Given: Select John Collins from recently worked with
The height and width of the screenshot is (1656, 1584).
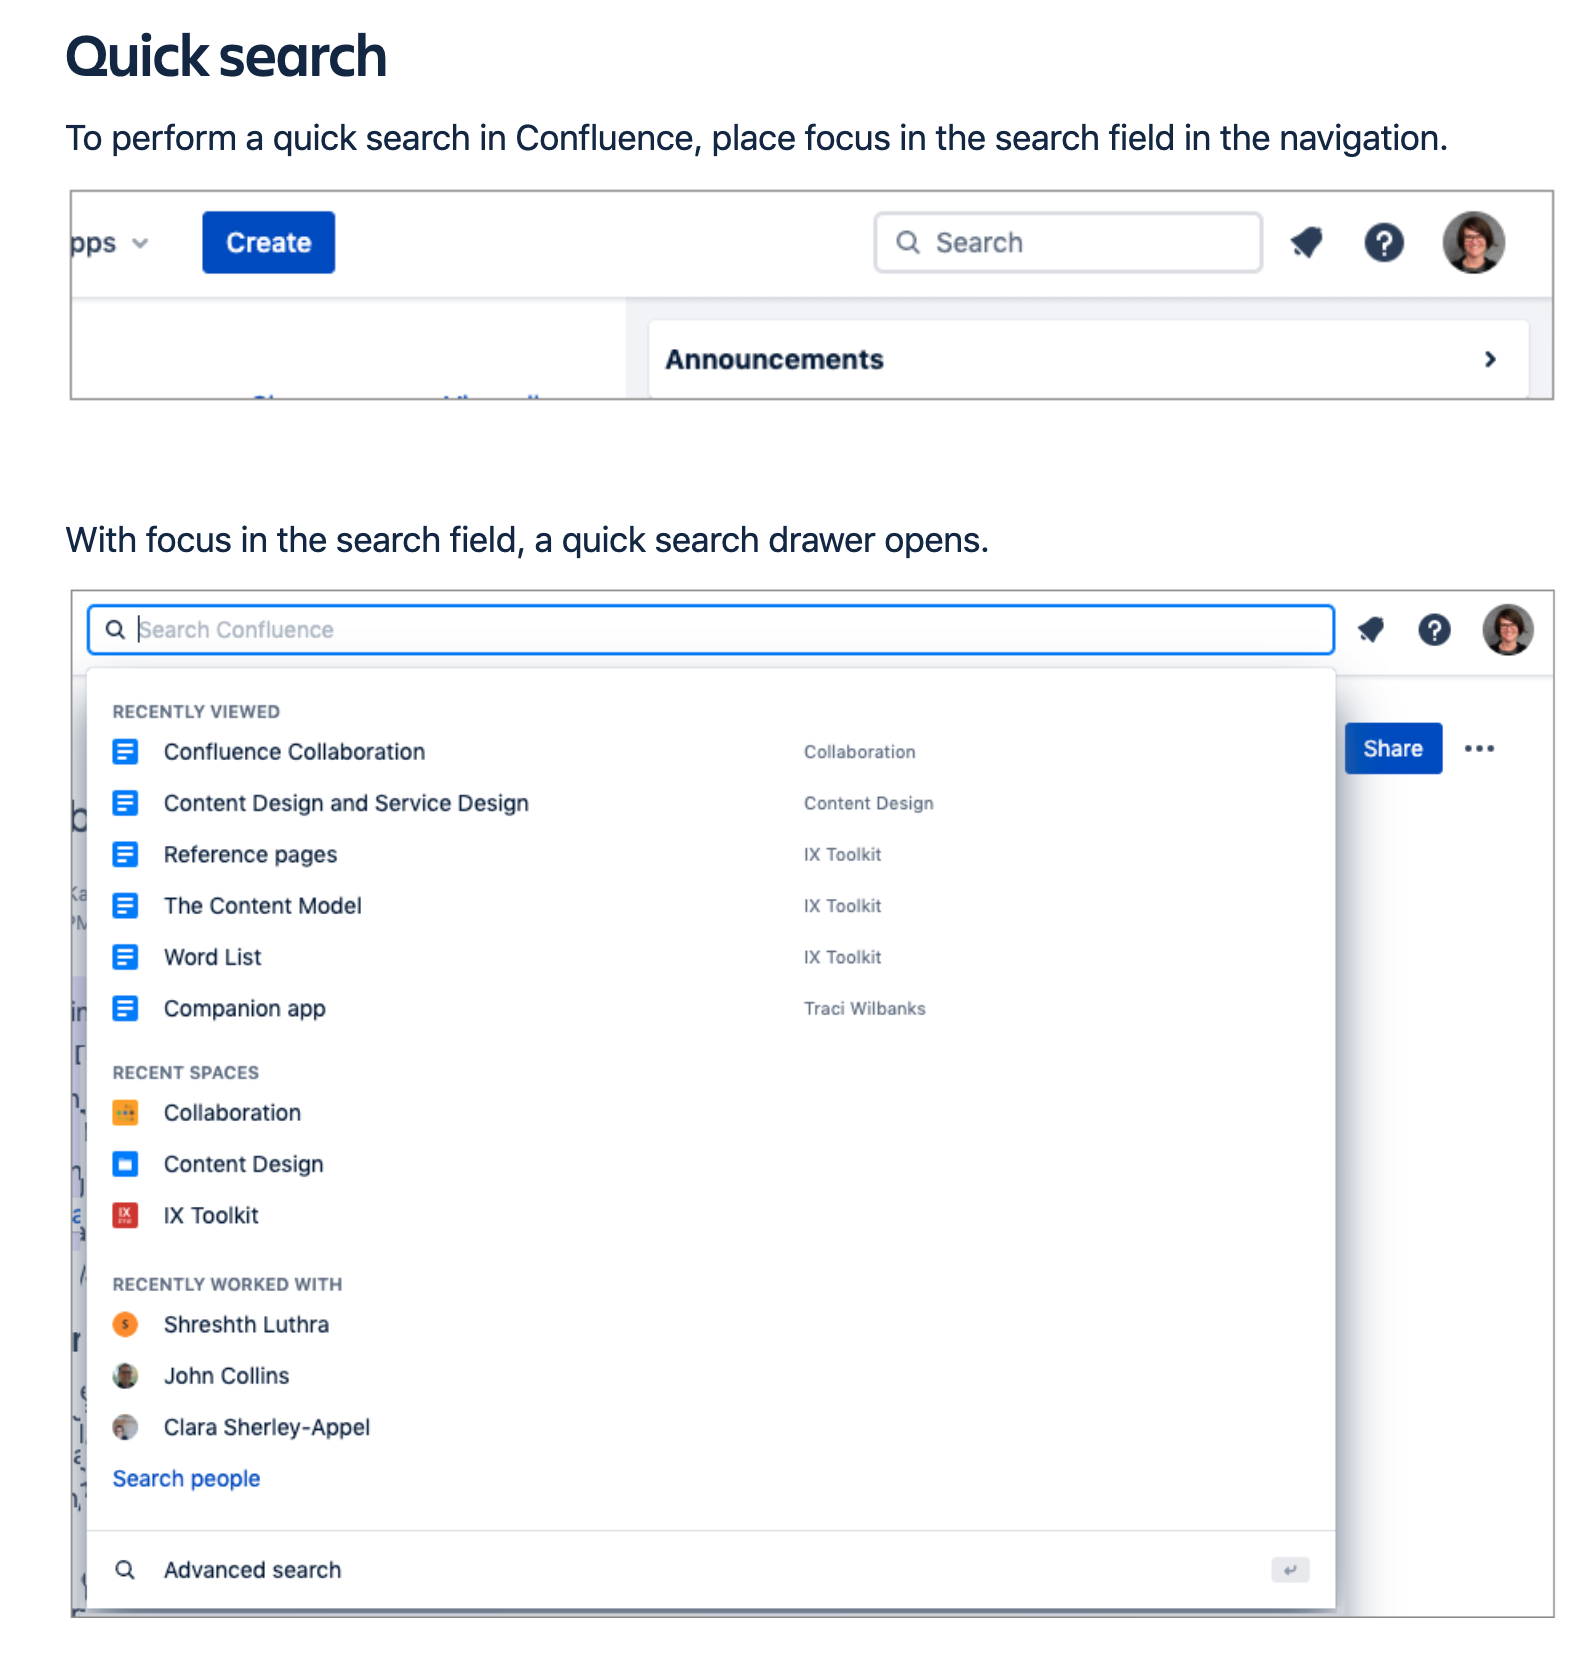Looking at the screenshot, I should 227,1375.
